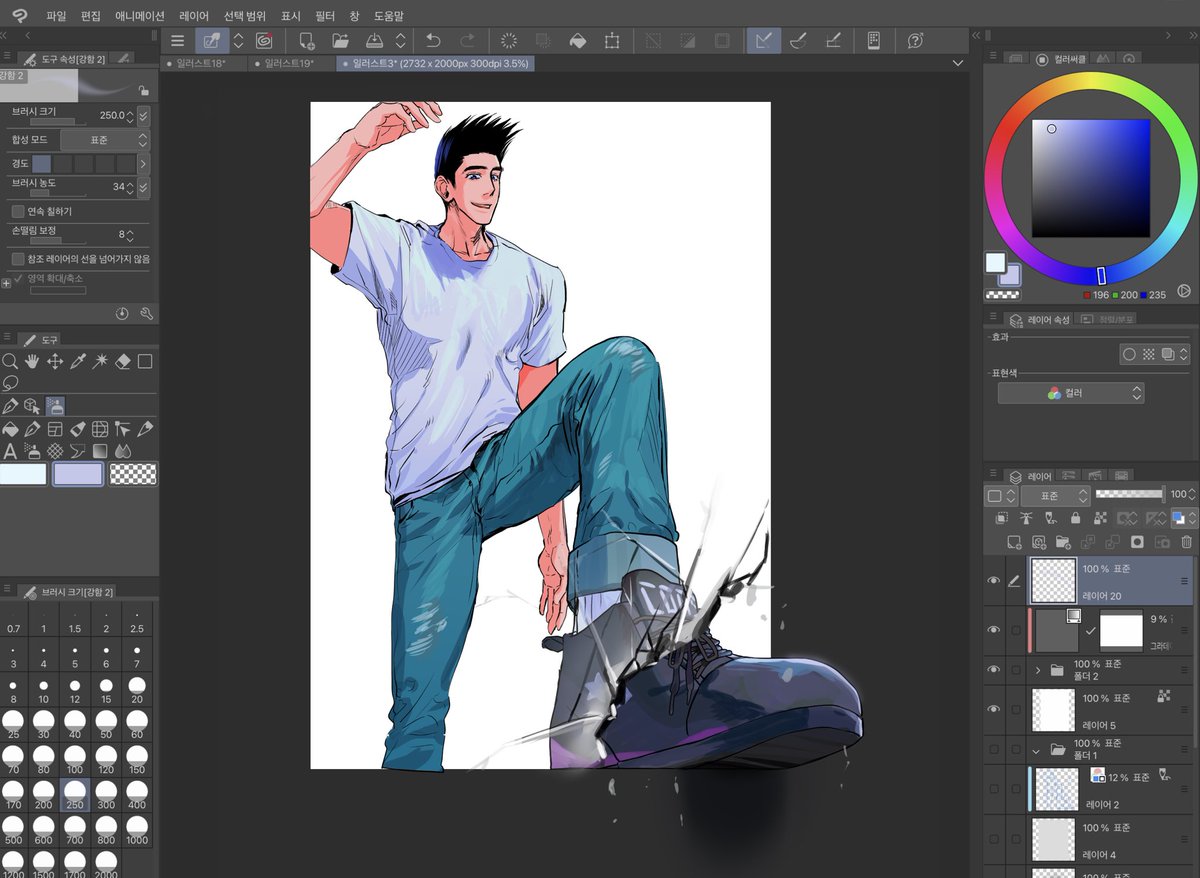Switch to the 일러스트18* document tab
The width and height of the screenshot is (1200, 878).
203,63
